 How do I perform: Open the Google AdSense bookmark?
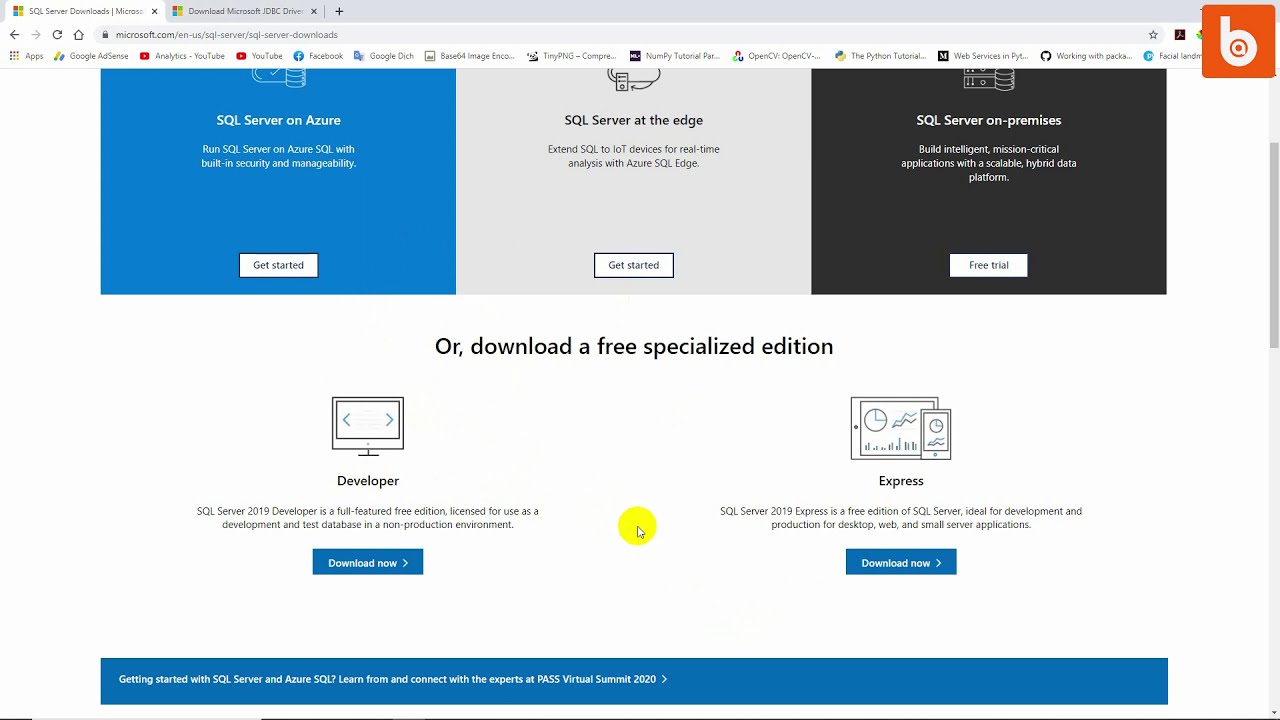pyautogui.click(x=91, y=56)
